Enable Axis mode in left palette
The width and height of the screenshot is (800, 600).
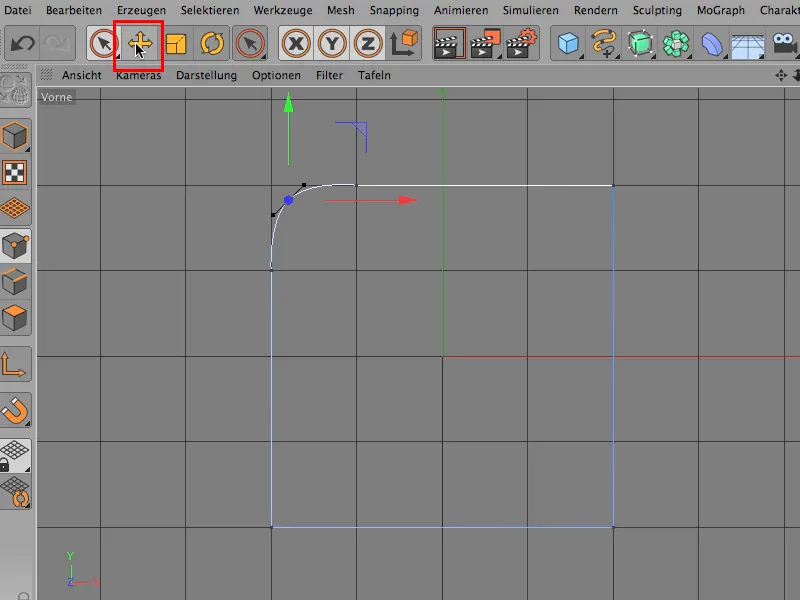pos(14,364)
